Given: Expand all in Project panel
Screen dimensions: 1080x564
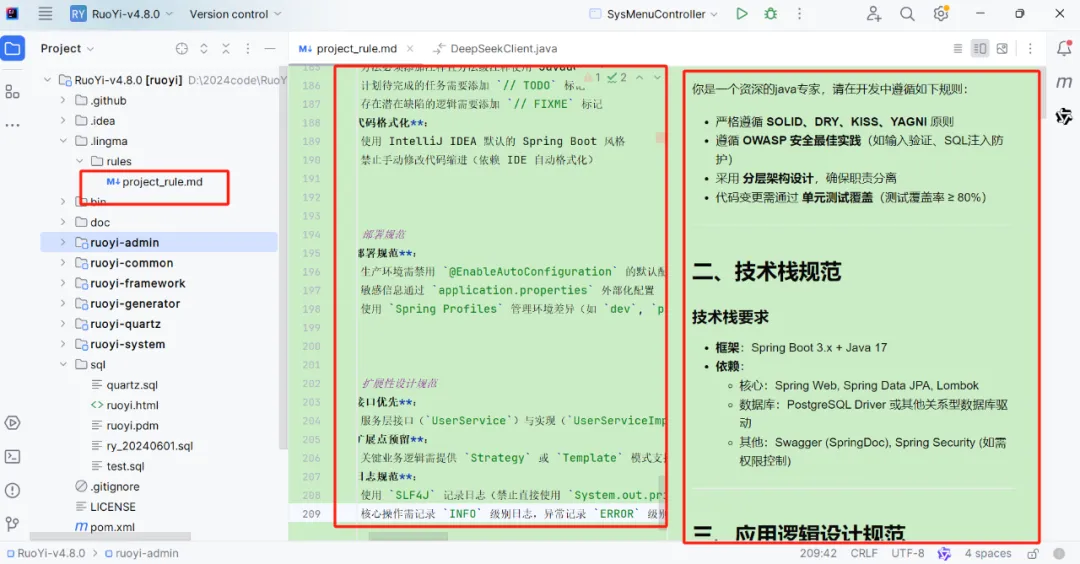Looking at the screenshot, I should pos(203,48).
